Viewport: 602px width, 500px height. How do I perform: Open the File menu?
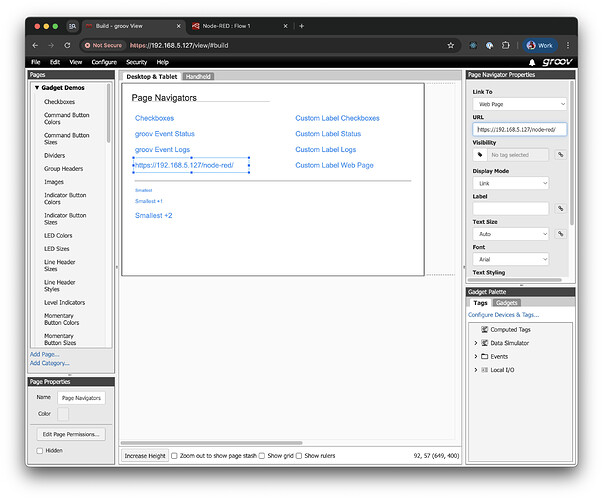pyautogui.click(x=36, y=62)
